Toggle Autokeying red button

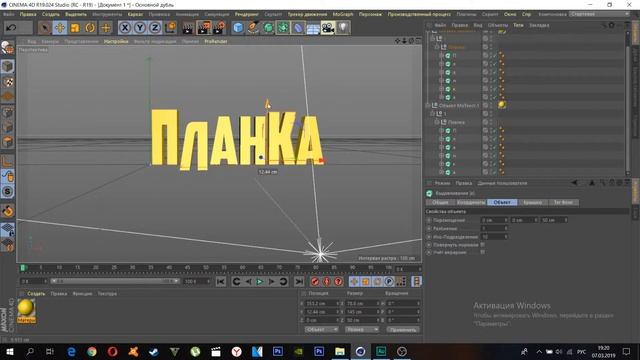[x=327, y=281]
